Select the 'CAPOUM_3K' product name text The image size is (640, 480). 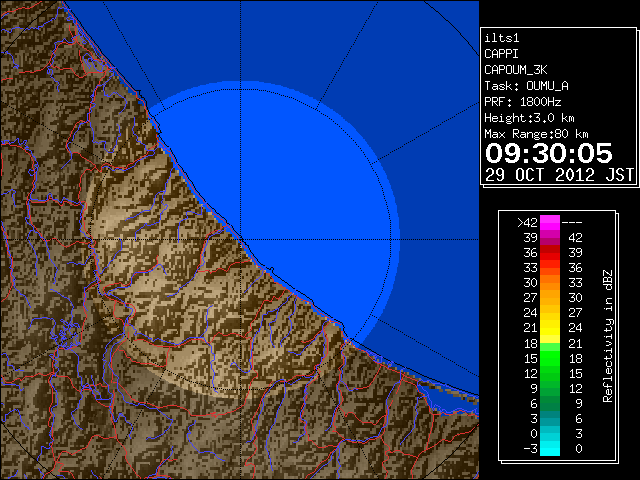516,70
